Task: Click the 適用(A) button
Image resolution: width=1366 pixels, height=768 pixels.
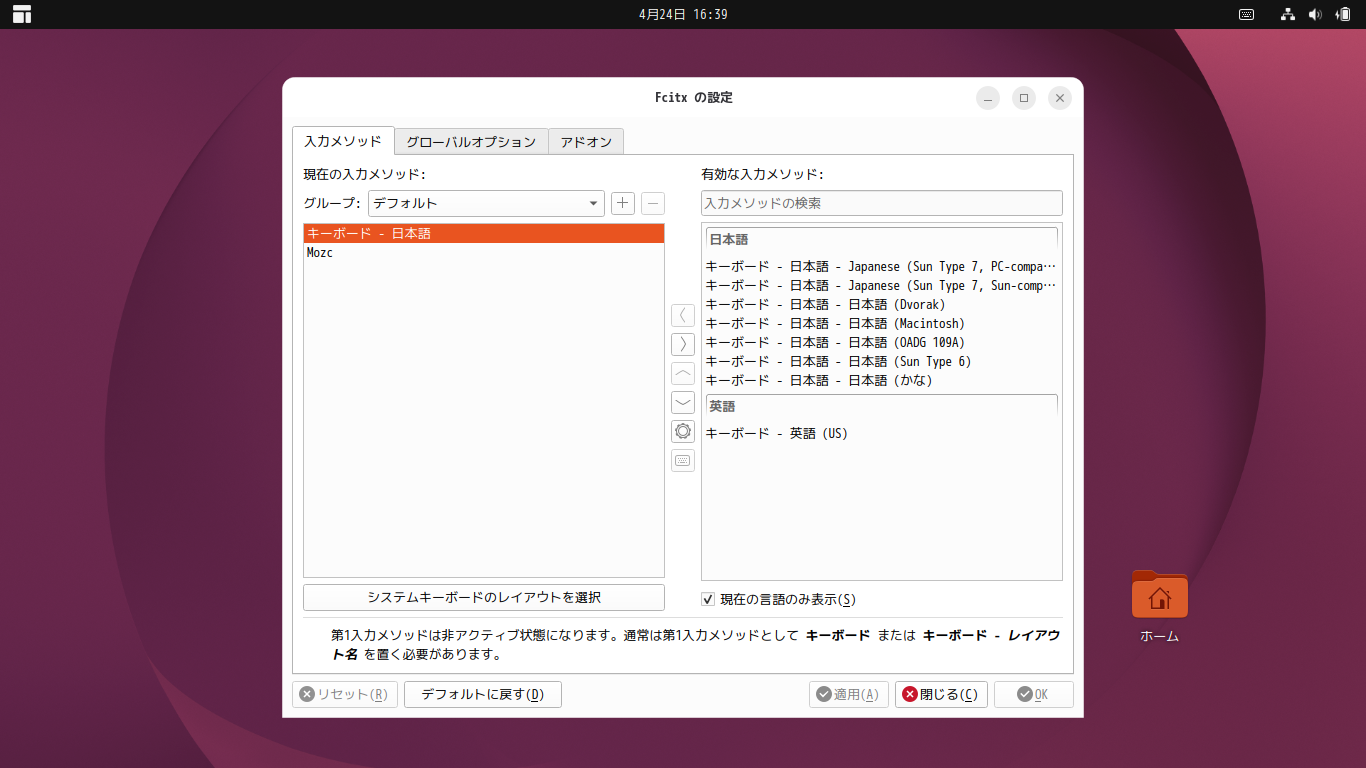Action: point(848,694)
